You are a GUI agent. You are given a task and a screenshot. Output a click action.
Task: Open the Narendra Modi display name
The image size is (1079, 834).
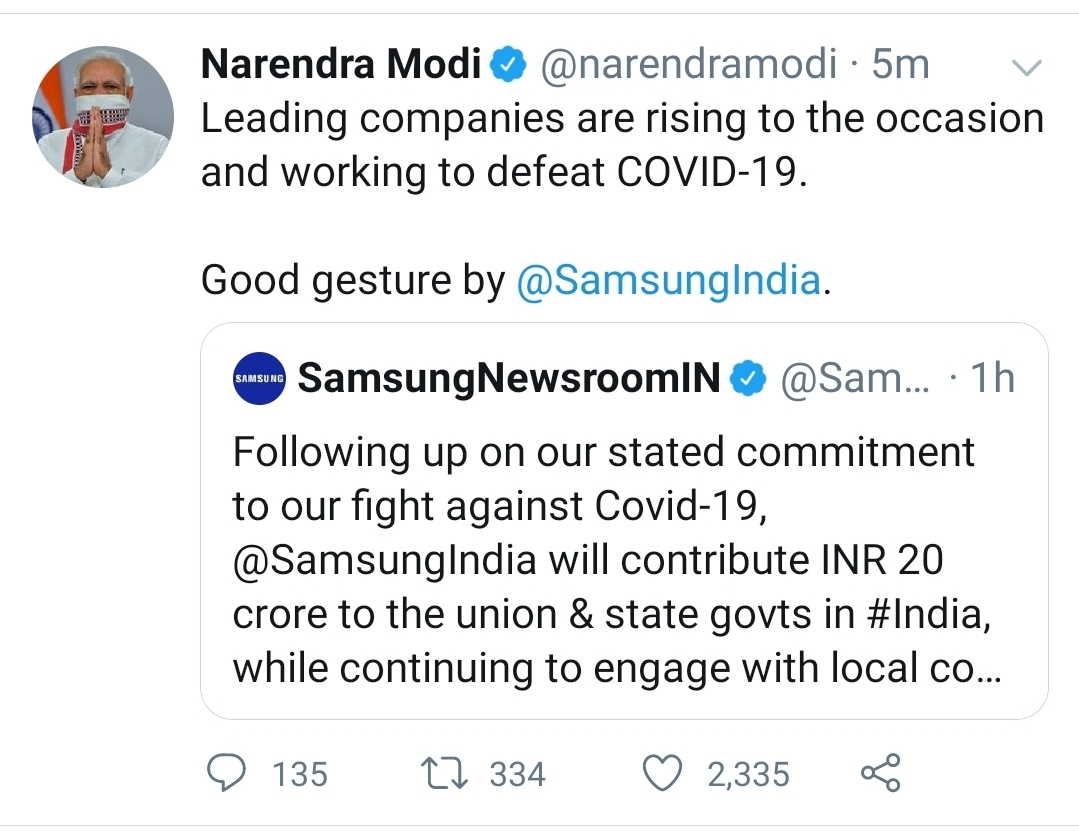pyautogui.click(x=341, y=64)
